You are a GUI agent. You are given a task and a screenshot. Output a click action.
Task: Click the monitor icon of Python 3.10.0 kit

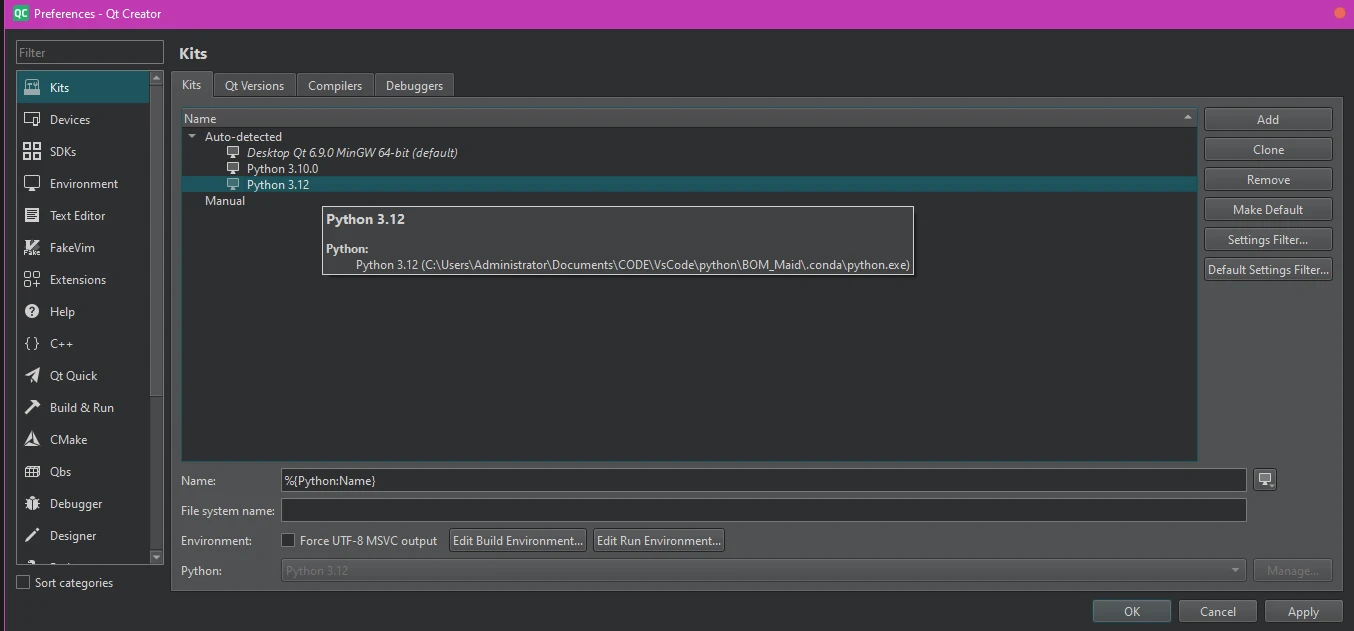[x=233, y=168]
